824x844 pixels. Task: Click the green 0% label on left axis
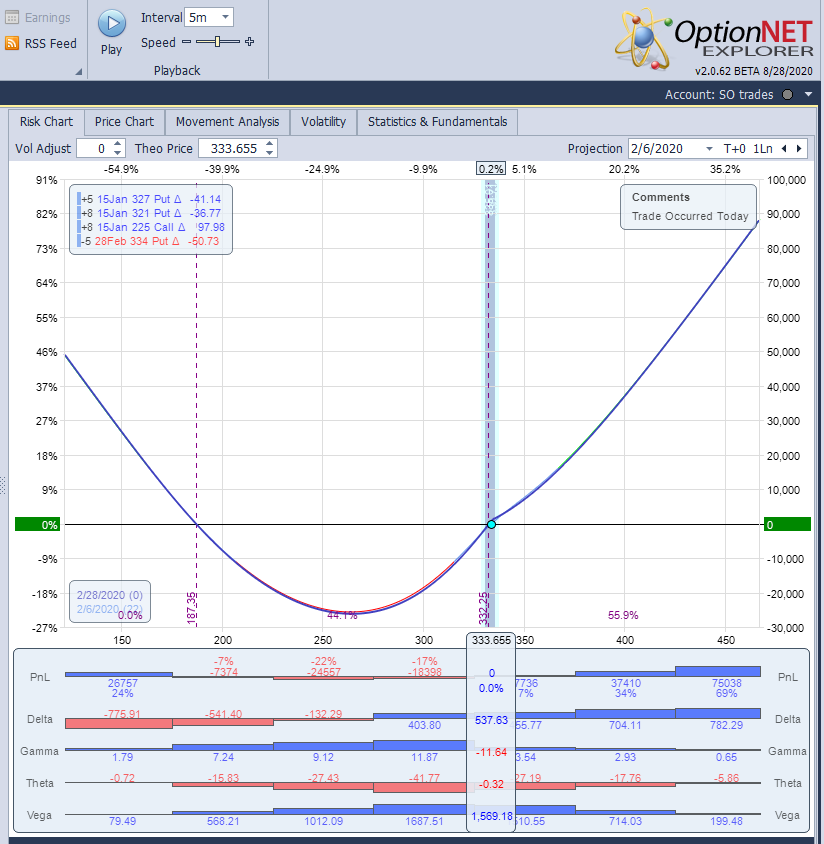[x=37, y=524]
